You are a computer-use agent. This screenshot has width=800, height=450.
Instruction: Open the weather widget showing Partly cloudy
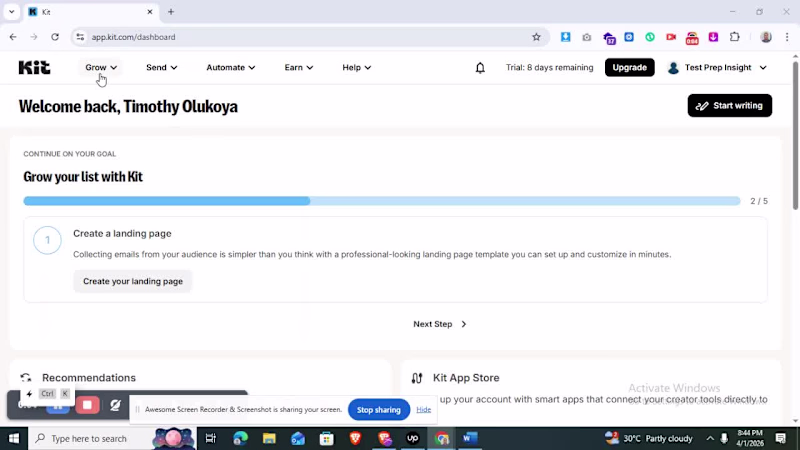click(x=648, y=438)
